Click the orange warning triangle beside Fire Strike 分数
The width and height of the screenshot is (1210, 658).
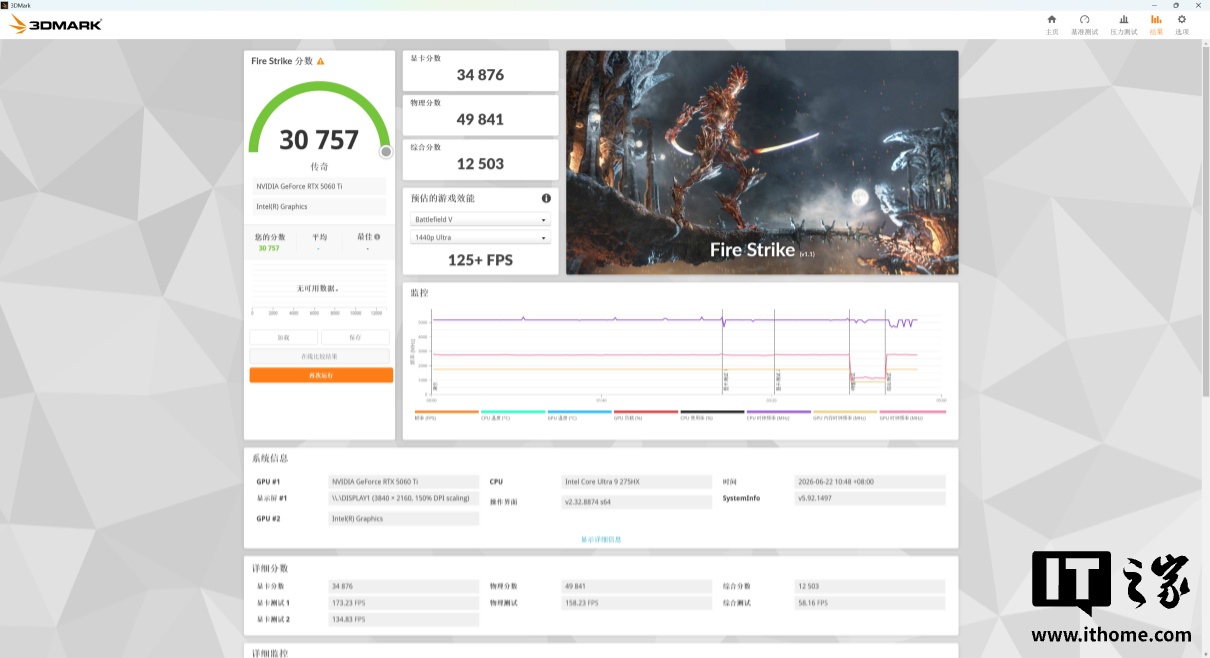pos(320,61)
